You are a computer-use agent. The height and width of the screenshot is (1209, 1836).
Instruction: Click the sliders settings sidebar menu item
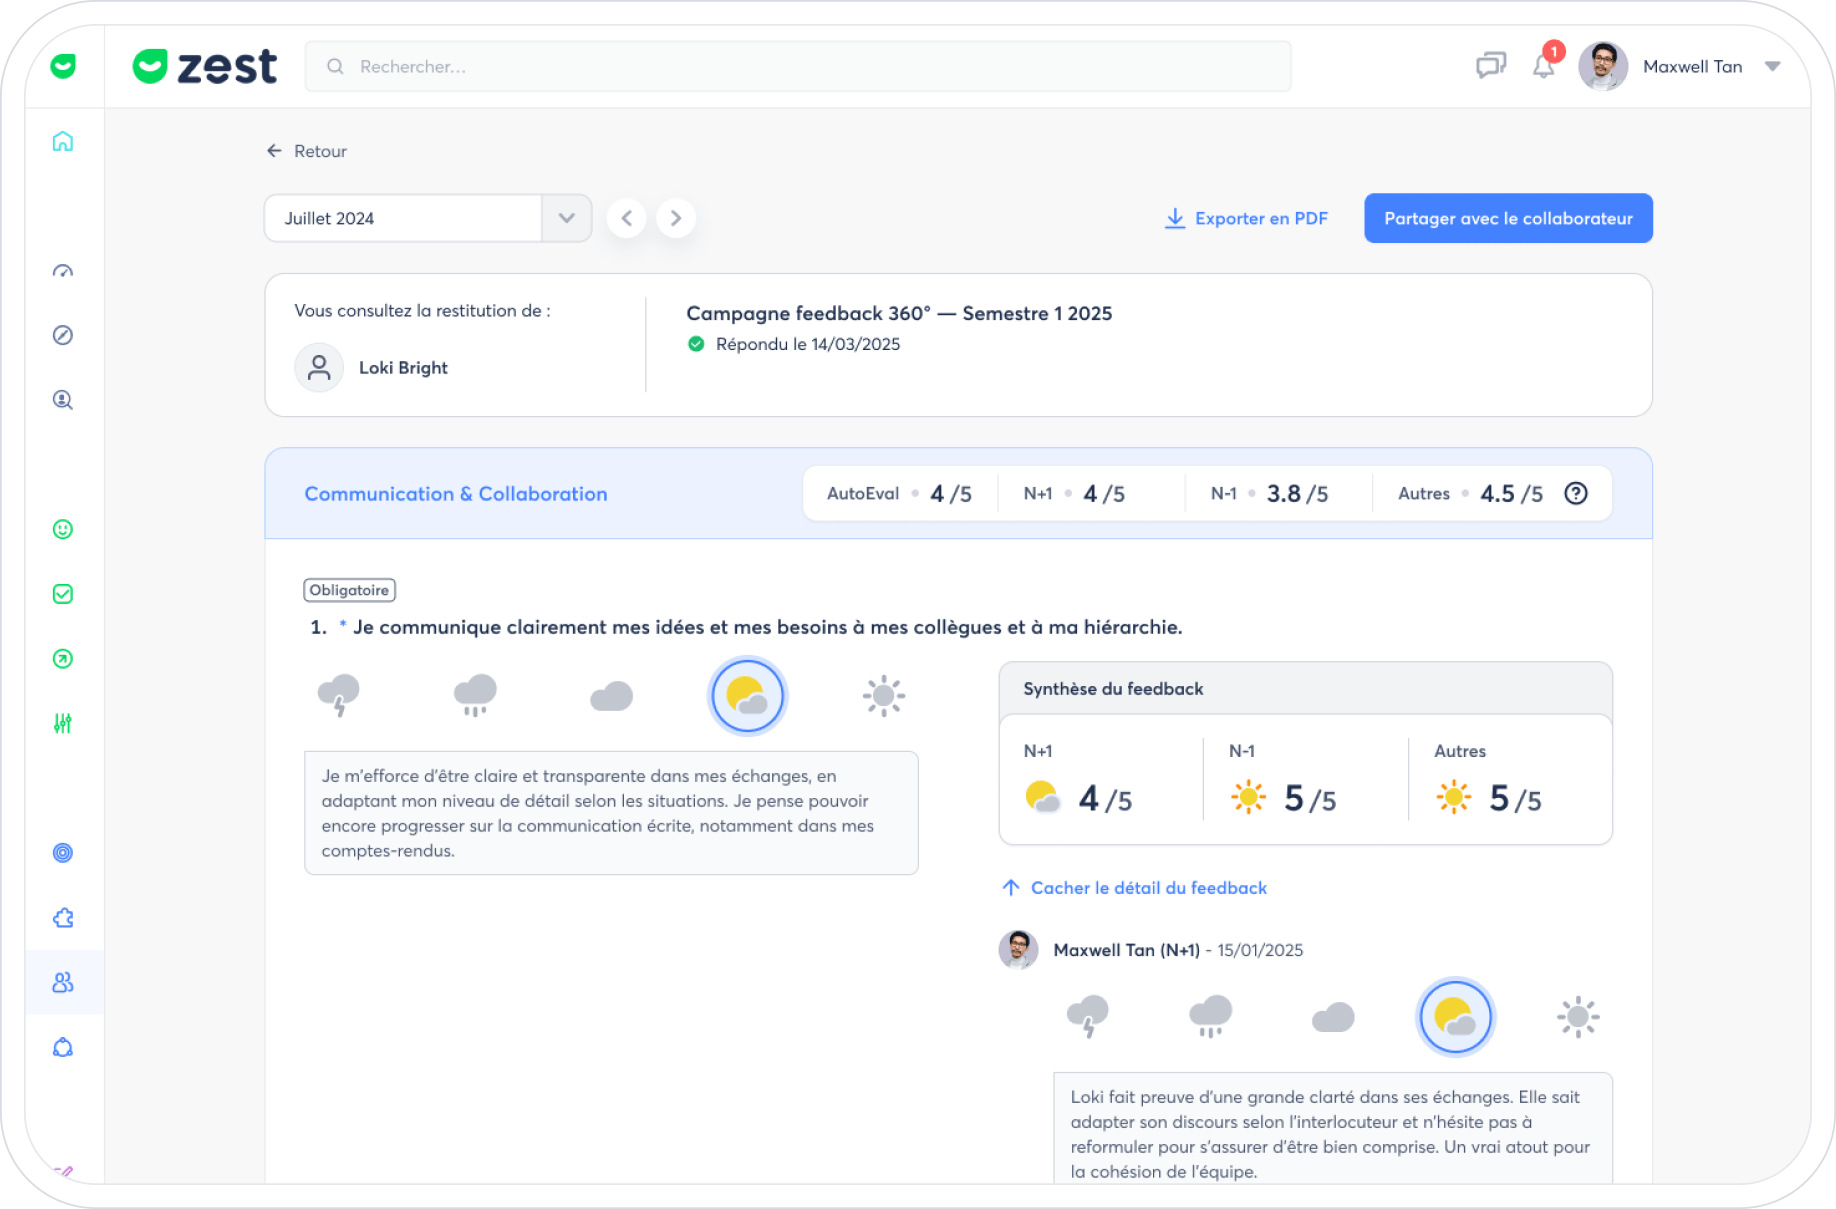pyautogui.click(x=63, y=723)
